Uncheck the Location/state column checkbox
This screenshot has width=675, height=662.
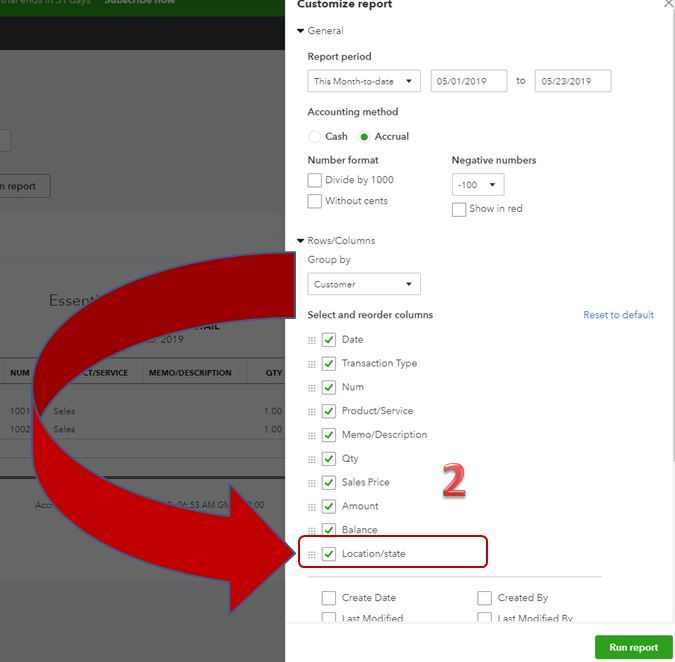click(x=328, y=554)
